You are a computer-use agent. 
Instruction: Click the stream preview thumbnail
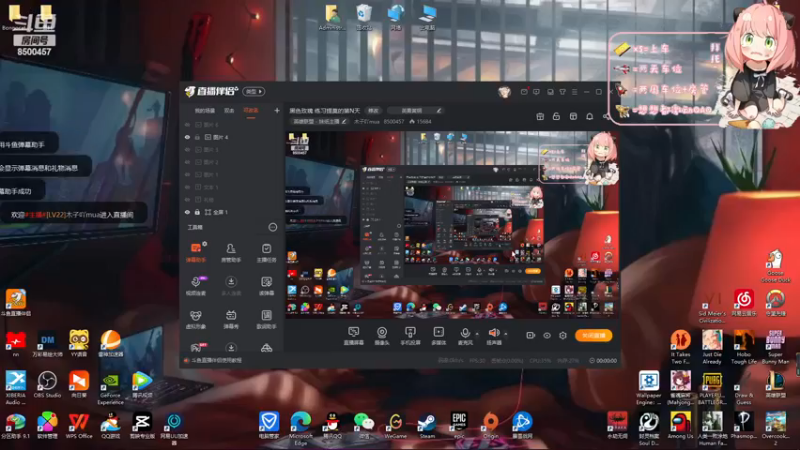[452, 224]
